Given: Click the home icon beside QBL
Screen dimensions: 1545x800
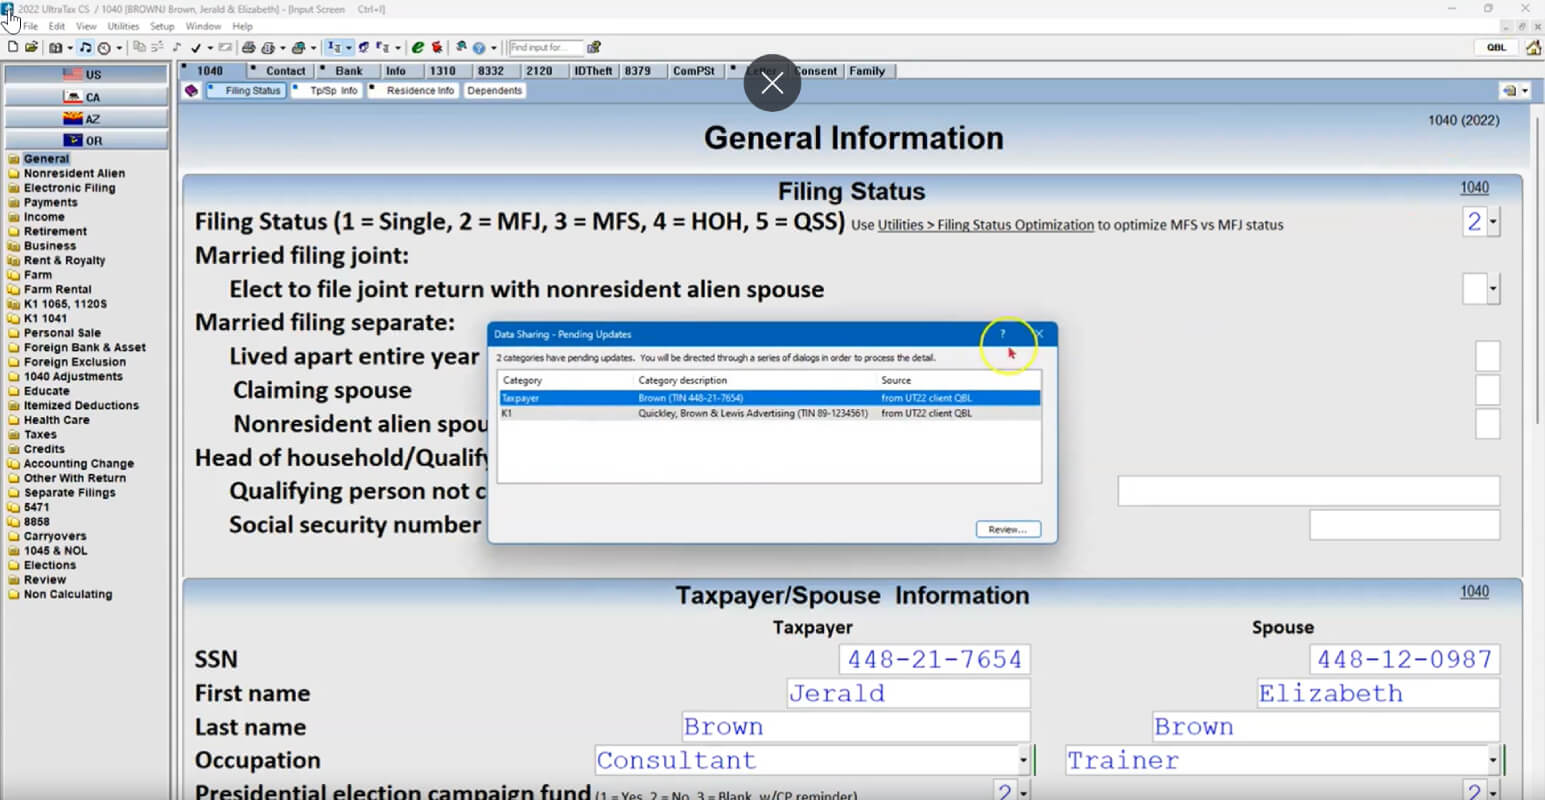Looking at the screenshot, I should tap(1533, 47).
